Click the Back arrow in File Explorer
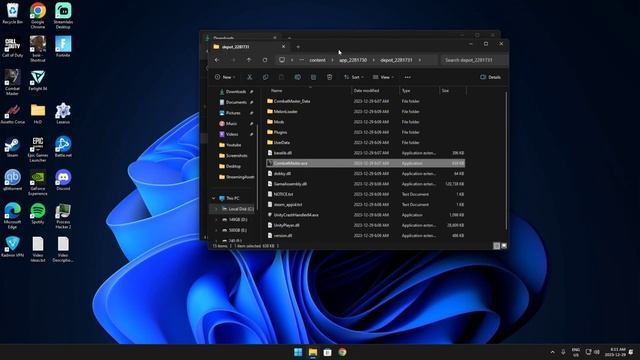 [x=217, y=60]
